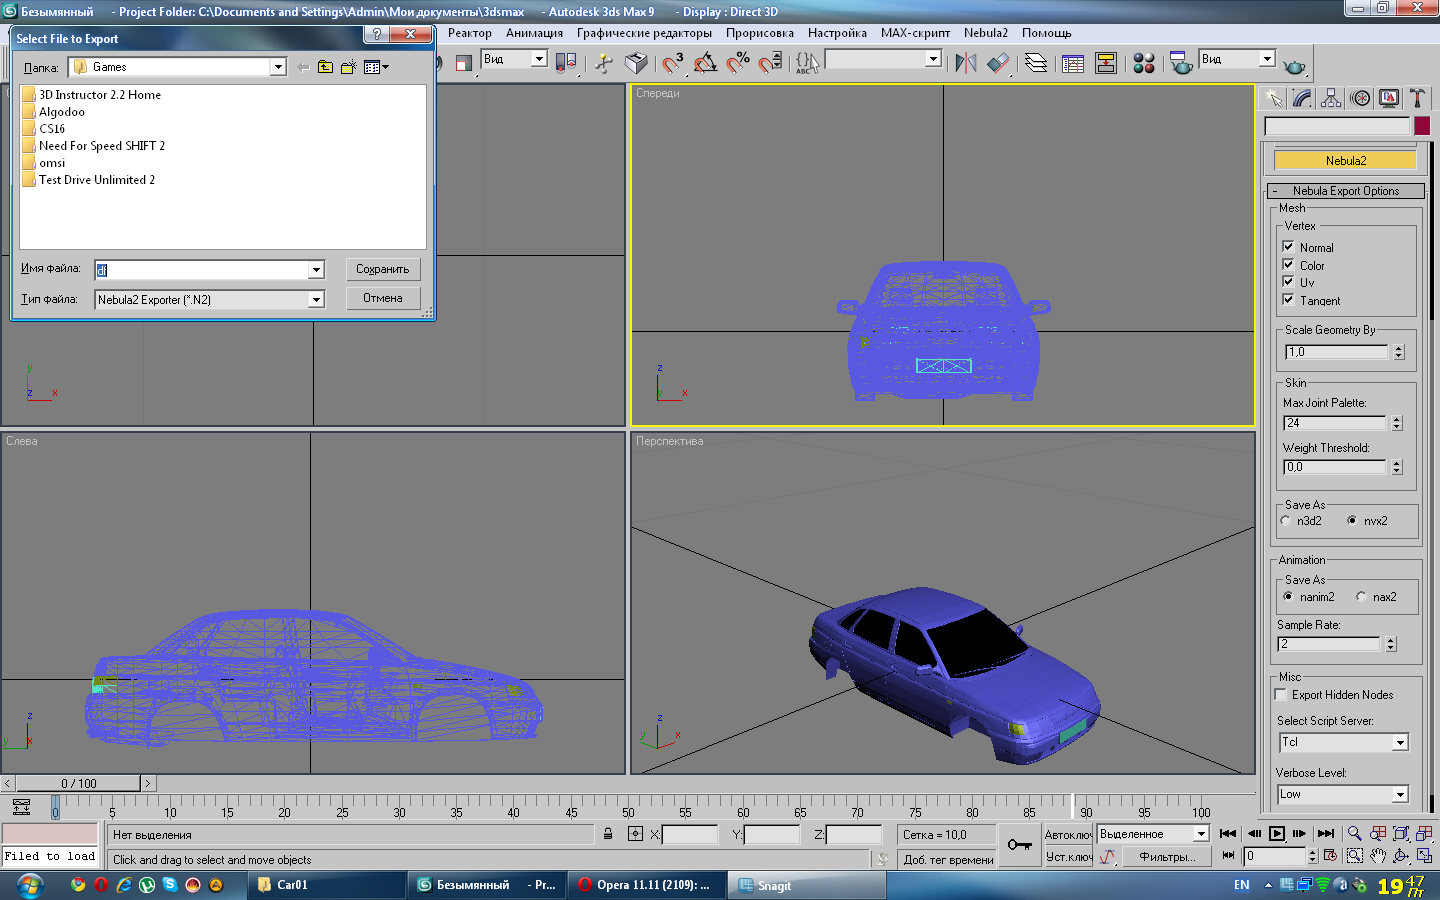Create new folder in export dialog
Viewport: 1440px width, 900px height.
[x=349, y=67]
